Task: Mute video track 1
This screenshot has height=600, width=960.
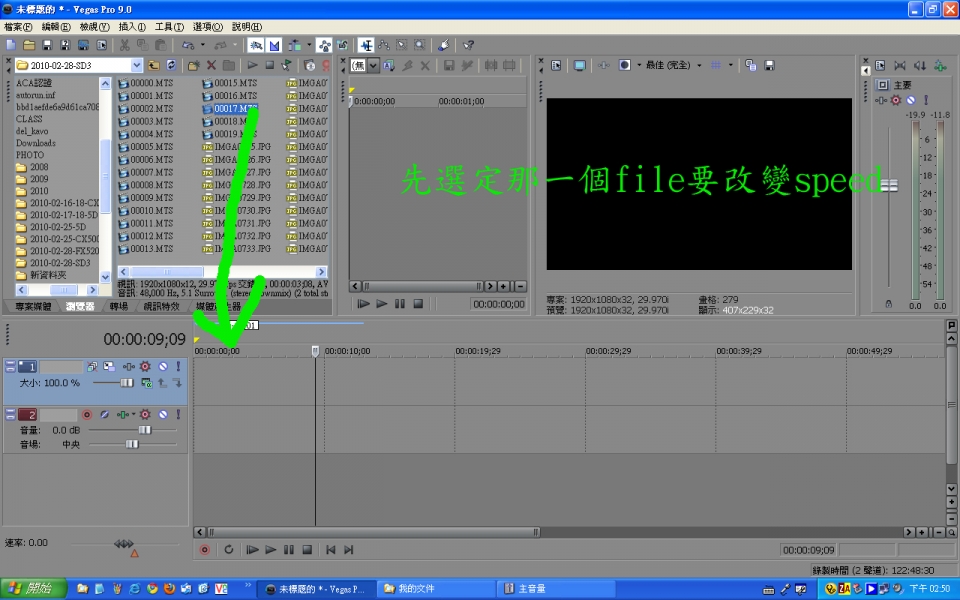Action: coord(162,367)
